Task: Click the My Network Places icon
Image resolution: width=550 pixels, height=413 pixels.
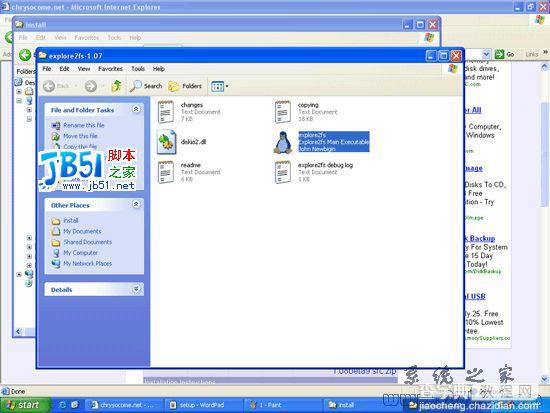Action: tap(56, 264)
